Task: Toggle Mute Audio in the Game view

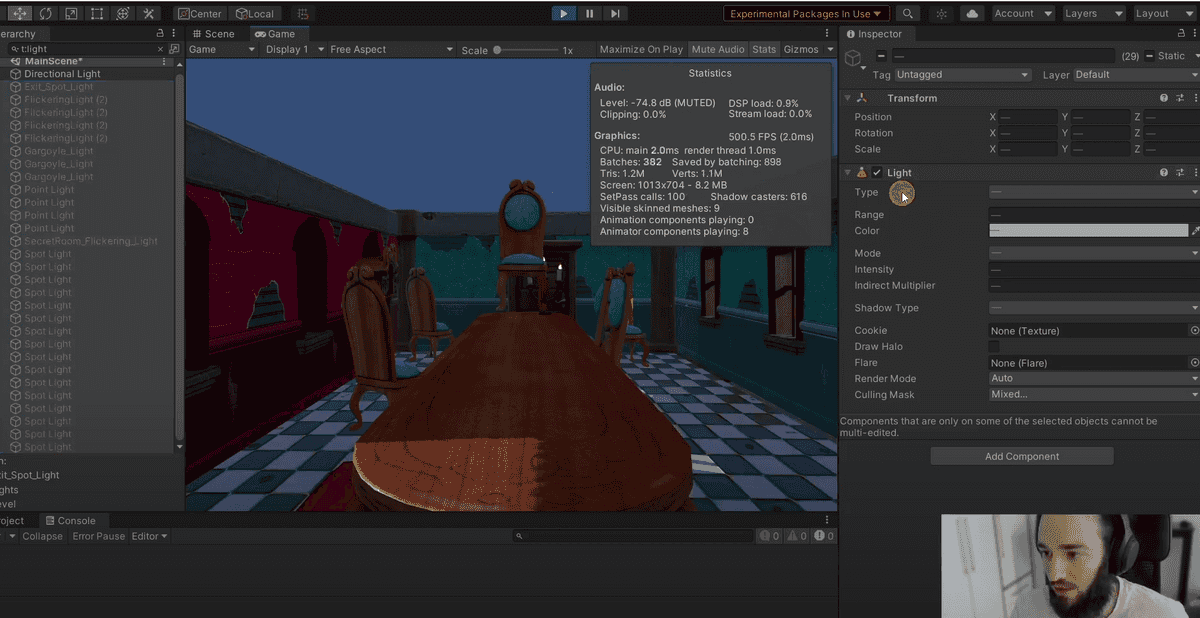Action: tap(718, 49)
